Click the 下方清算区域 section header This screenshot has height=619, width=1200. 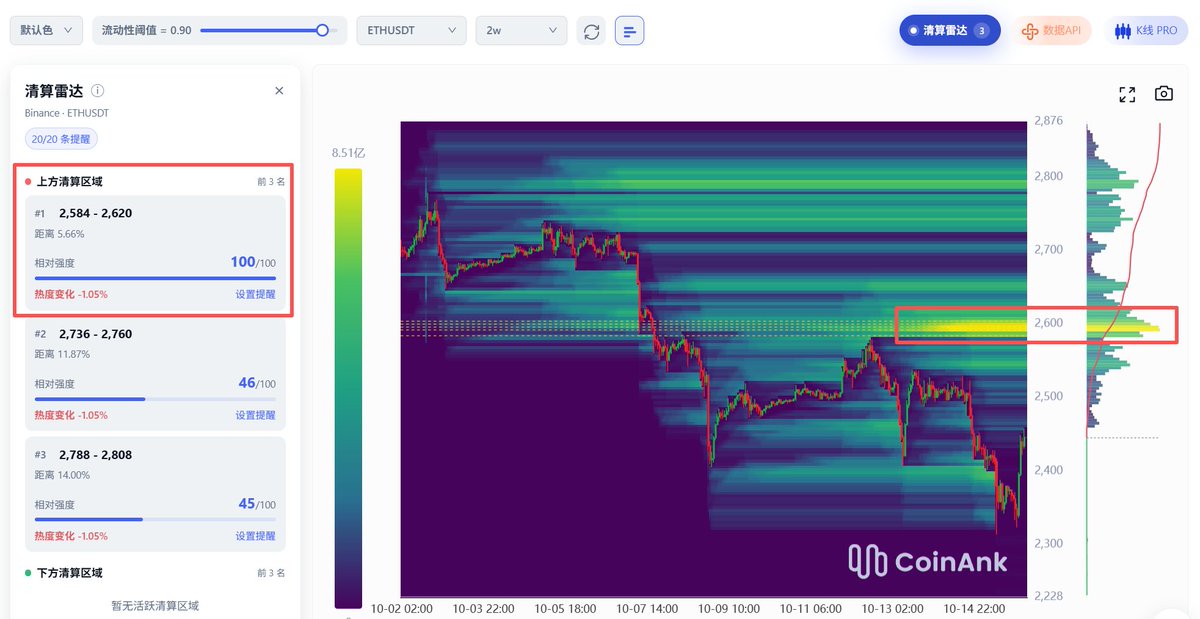69,573
